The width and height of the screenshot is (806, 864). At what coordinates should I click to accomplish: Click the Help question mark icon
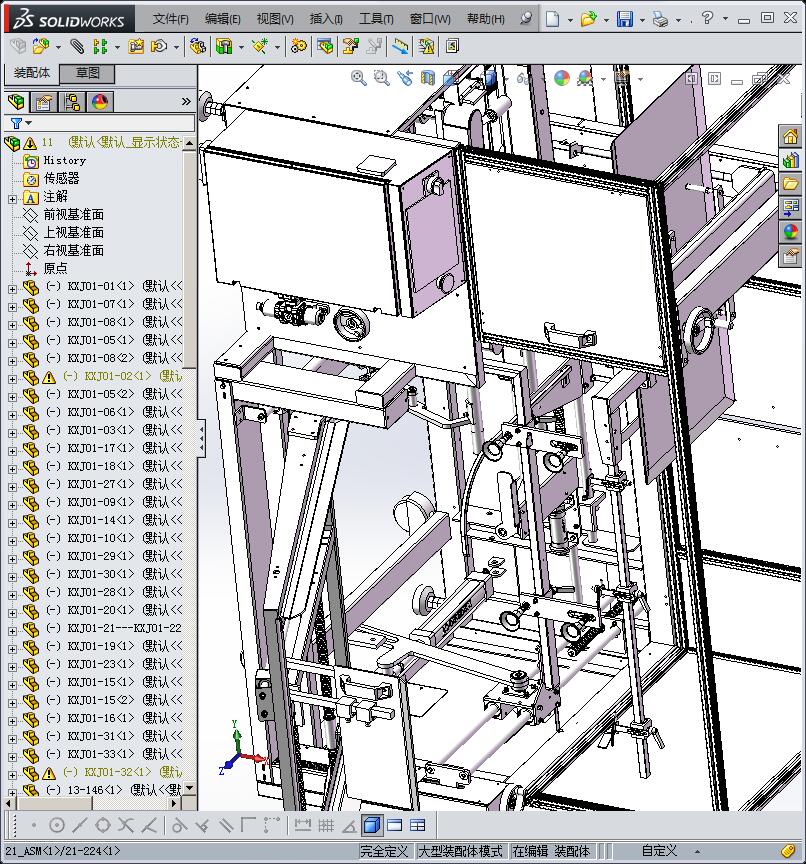[x=707, y=18]
